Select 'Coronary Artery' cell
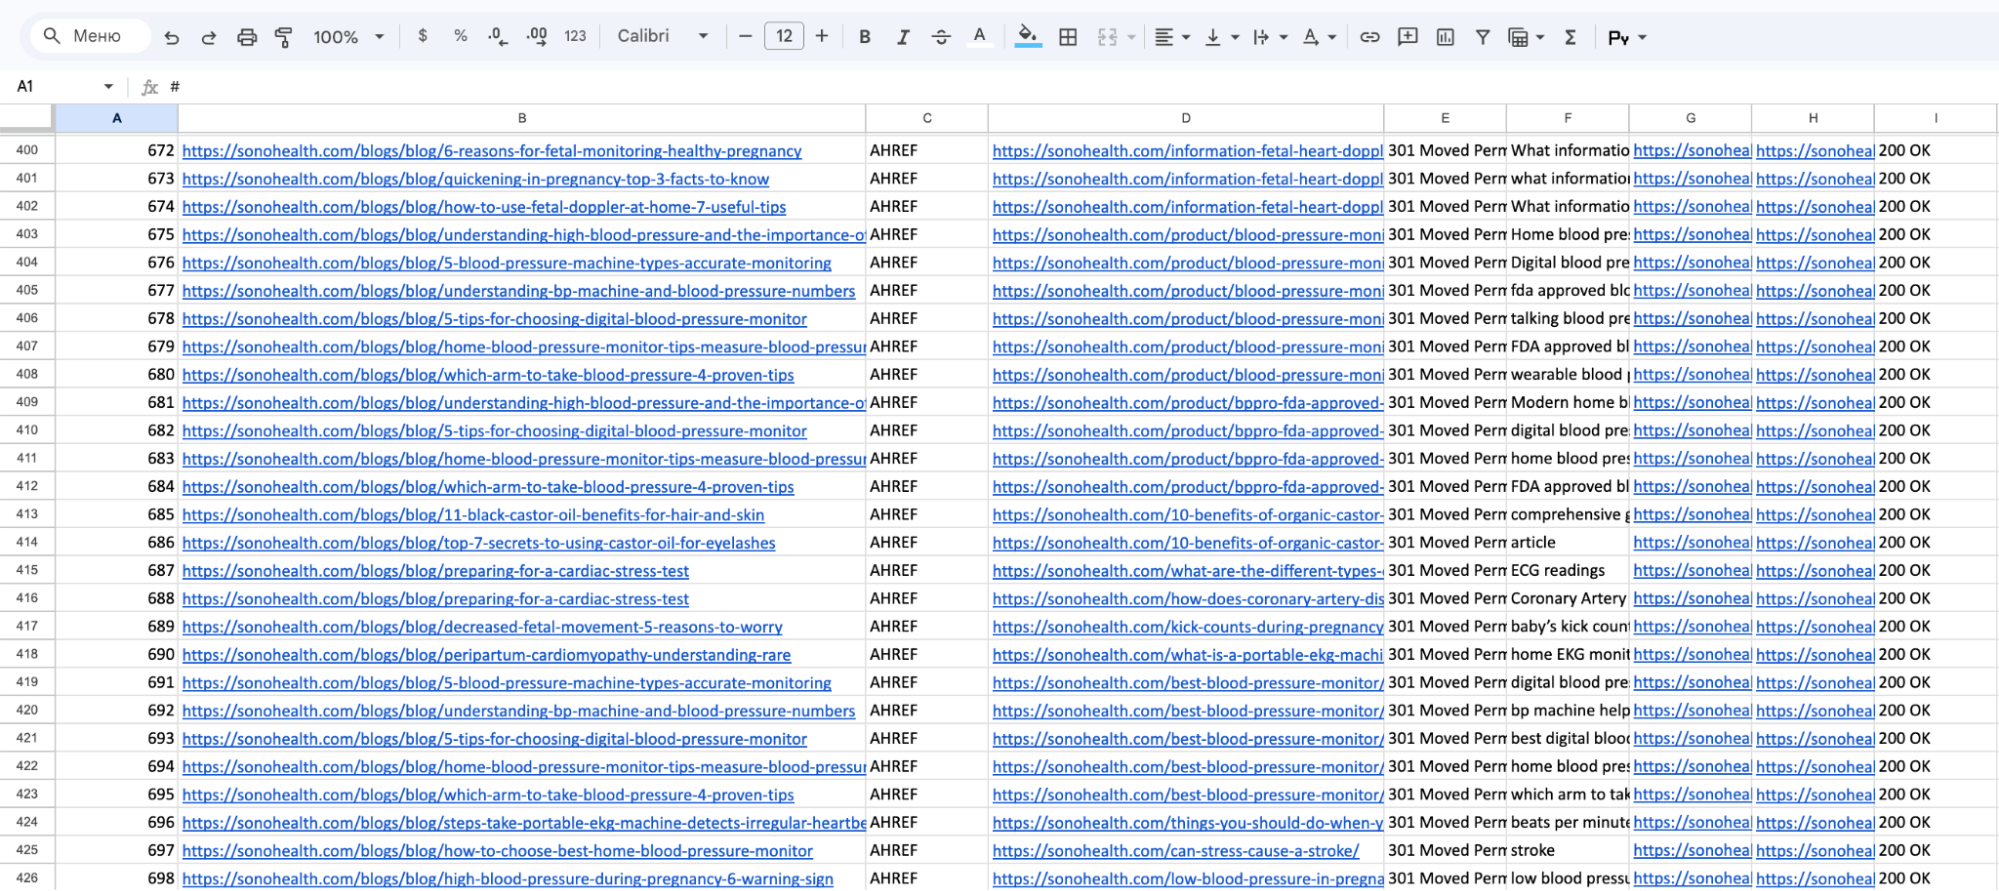Screen dimensions: 1999x891 (1568, 598)
